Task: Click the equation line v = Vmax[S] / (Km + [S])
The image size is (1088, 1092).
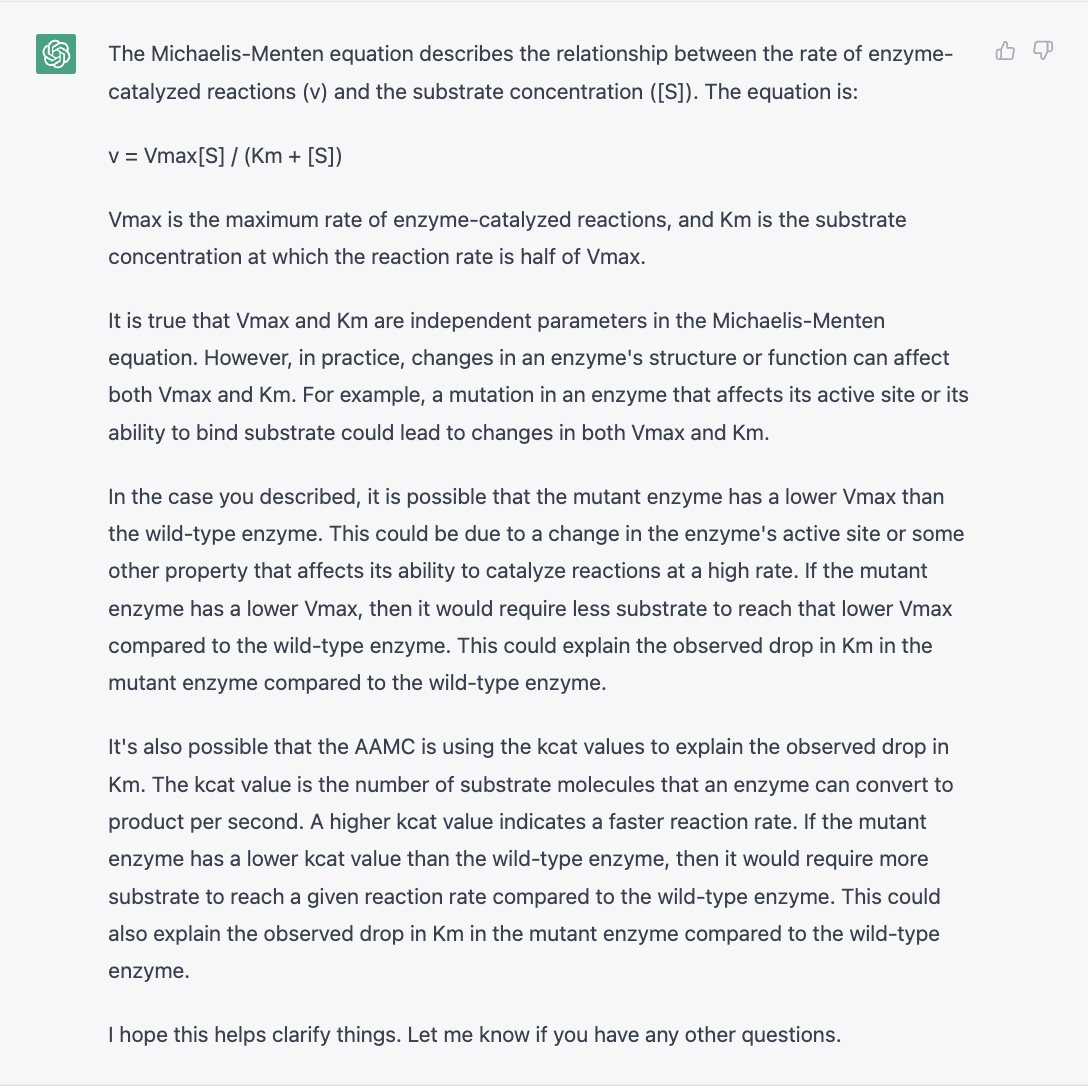Action: tap(225, 155)
